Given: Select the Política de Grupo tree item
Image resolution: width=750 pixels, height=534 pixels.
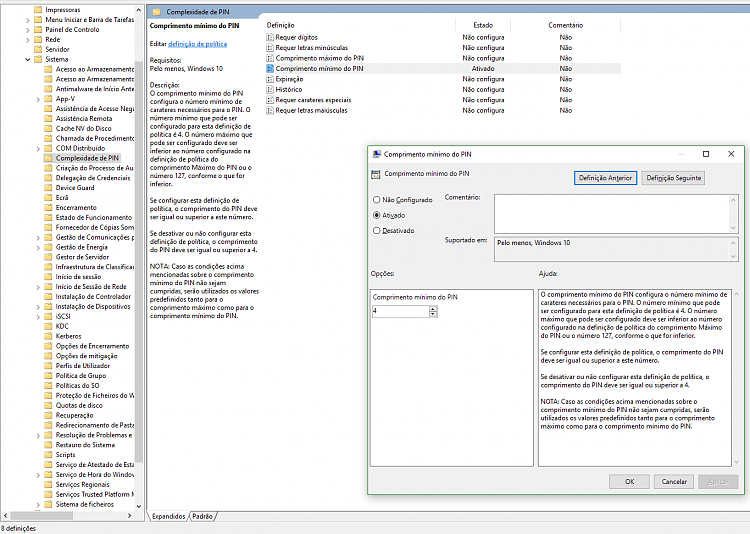Looking at the screenshot, I should tap(81, 376).
